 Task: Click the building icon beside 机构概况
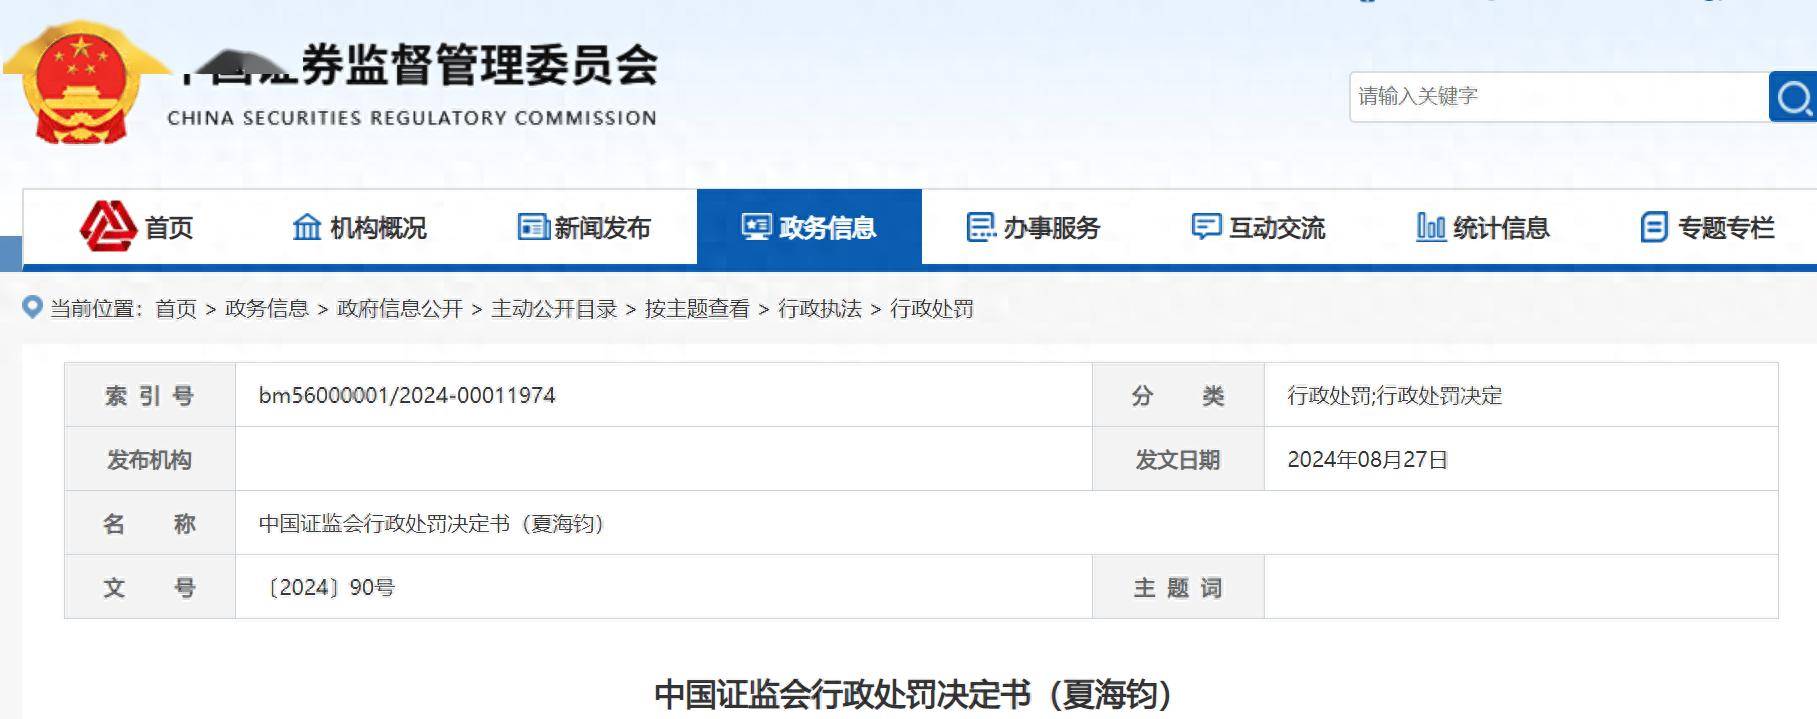(306, 227)
